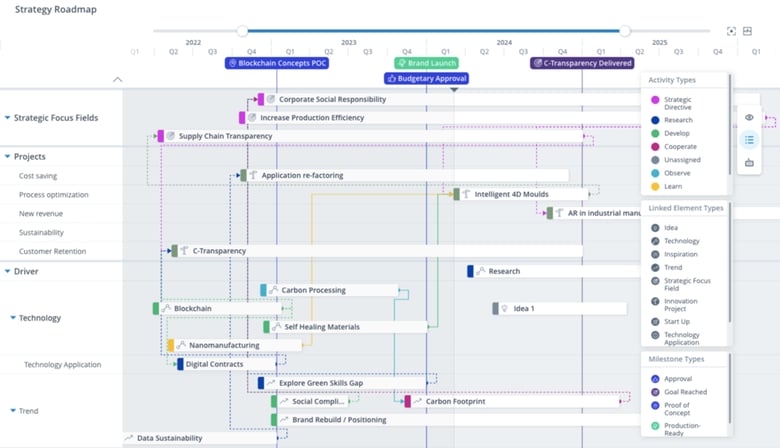Collapse the Trend subgroup arrow
Screen dimensions: 780x448
pyautogui.click(x=13, y=411)
